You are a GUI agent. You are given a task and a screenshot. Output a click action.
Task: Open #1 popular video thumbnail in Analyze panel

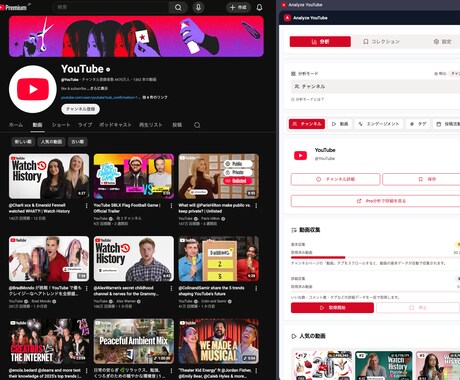322,365
